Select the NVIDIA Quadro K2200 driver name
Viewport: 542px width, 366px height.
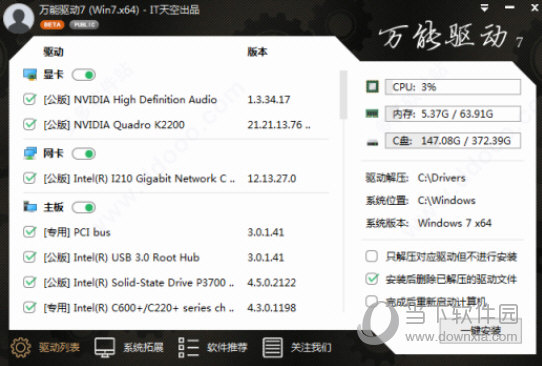click(x=114, y=124)
